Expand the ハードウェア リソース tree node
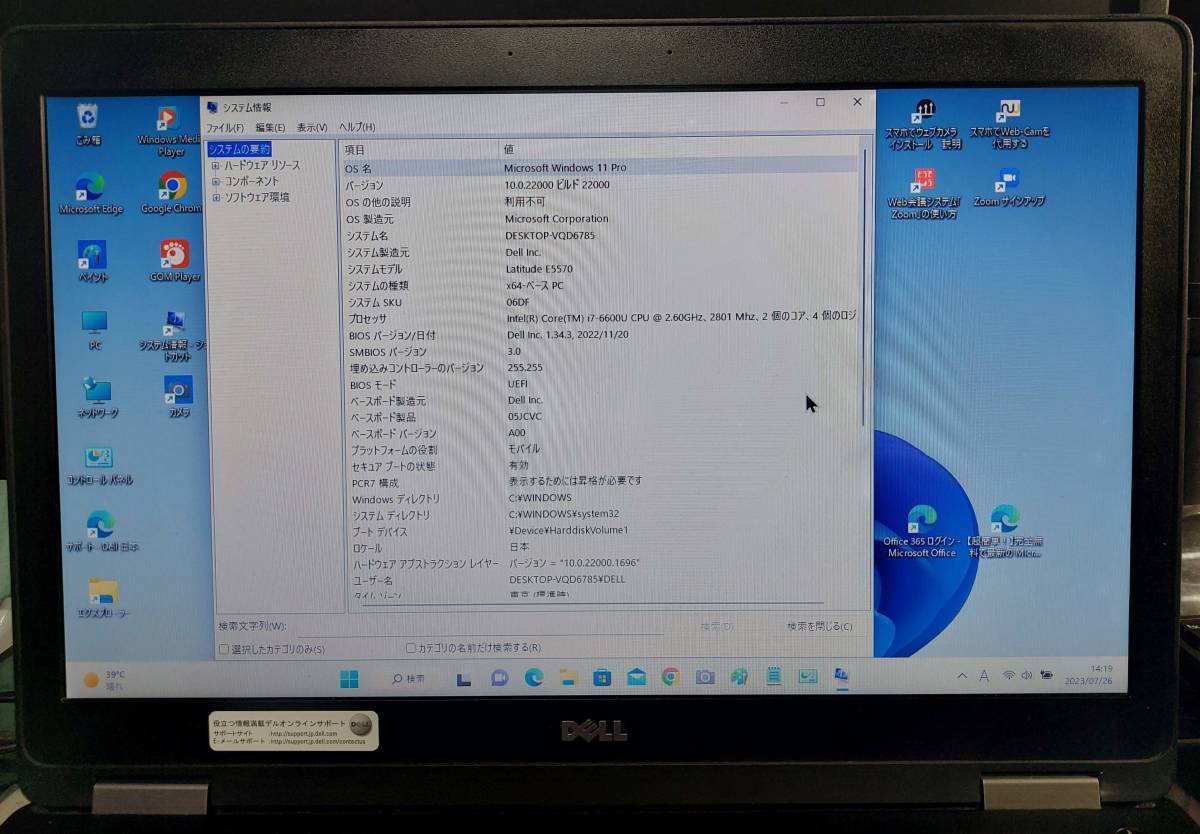Screen dimensions: 1200x834 coord(217,164)
